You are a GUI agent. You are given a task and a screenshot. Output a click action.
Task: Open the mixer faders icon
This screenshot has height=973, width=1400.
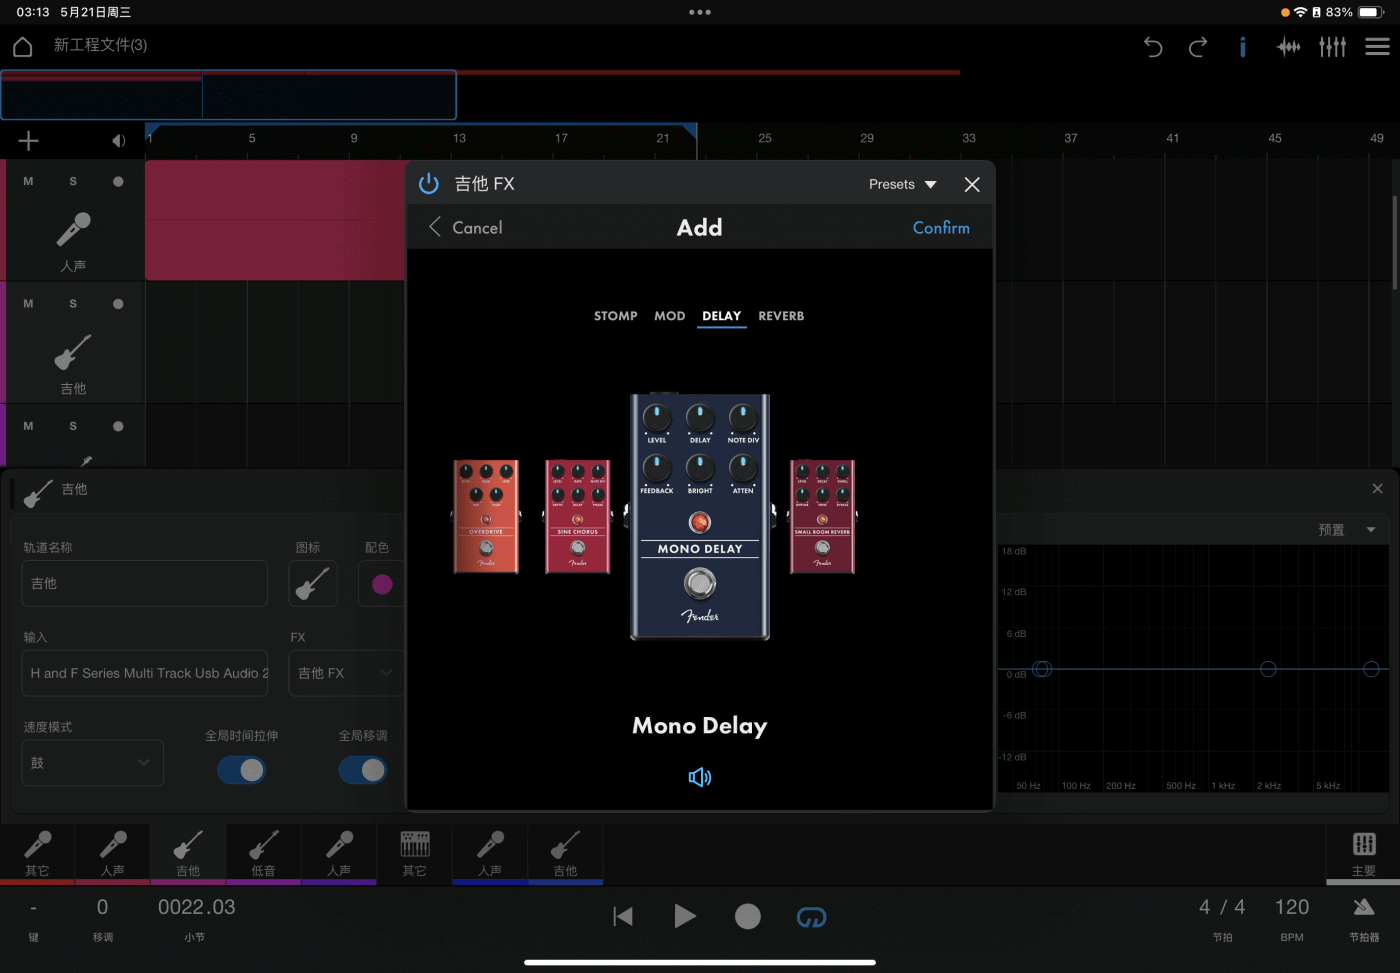click(1333, 46)
